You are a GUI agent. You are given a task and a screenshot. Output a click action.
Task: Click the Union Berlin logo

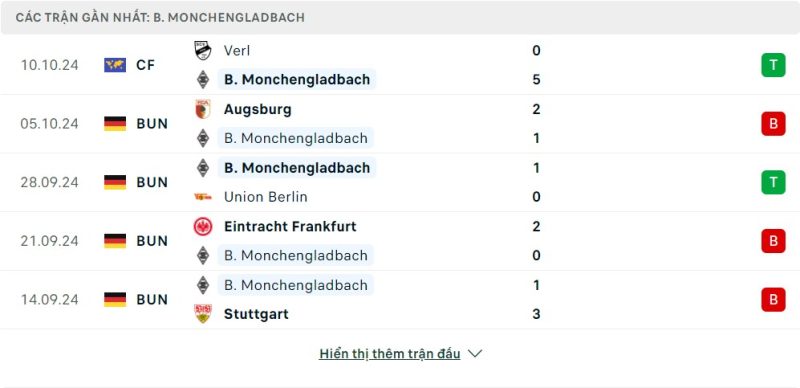click(203, 197)
